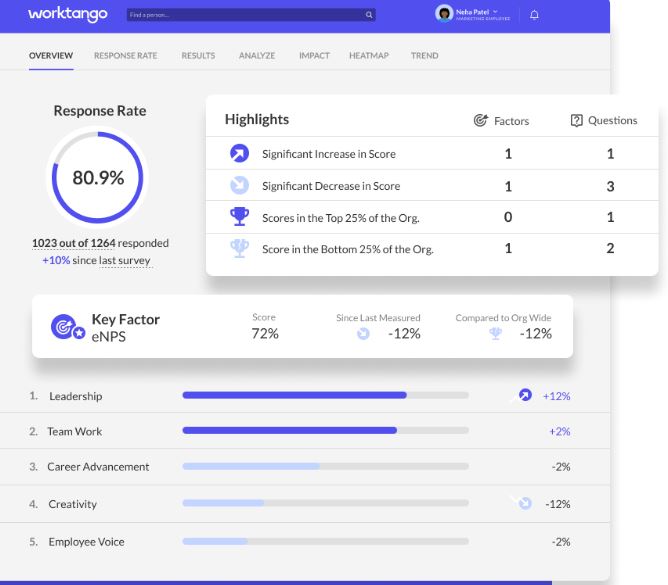Focus the Find a person search field

(251, 15)
